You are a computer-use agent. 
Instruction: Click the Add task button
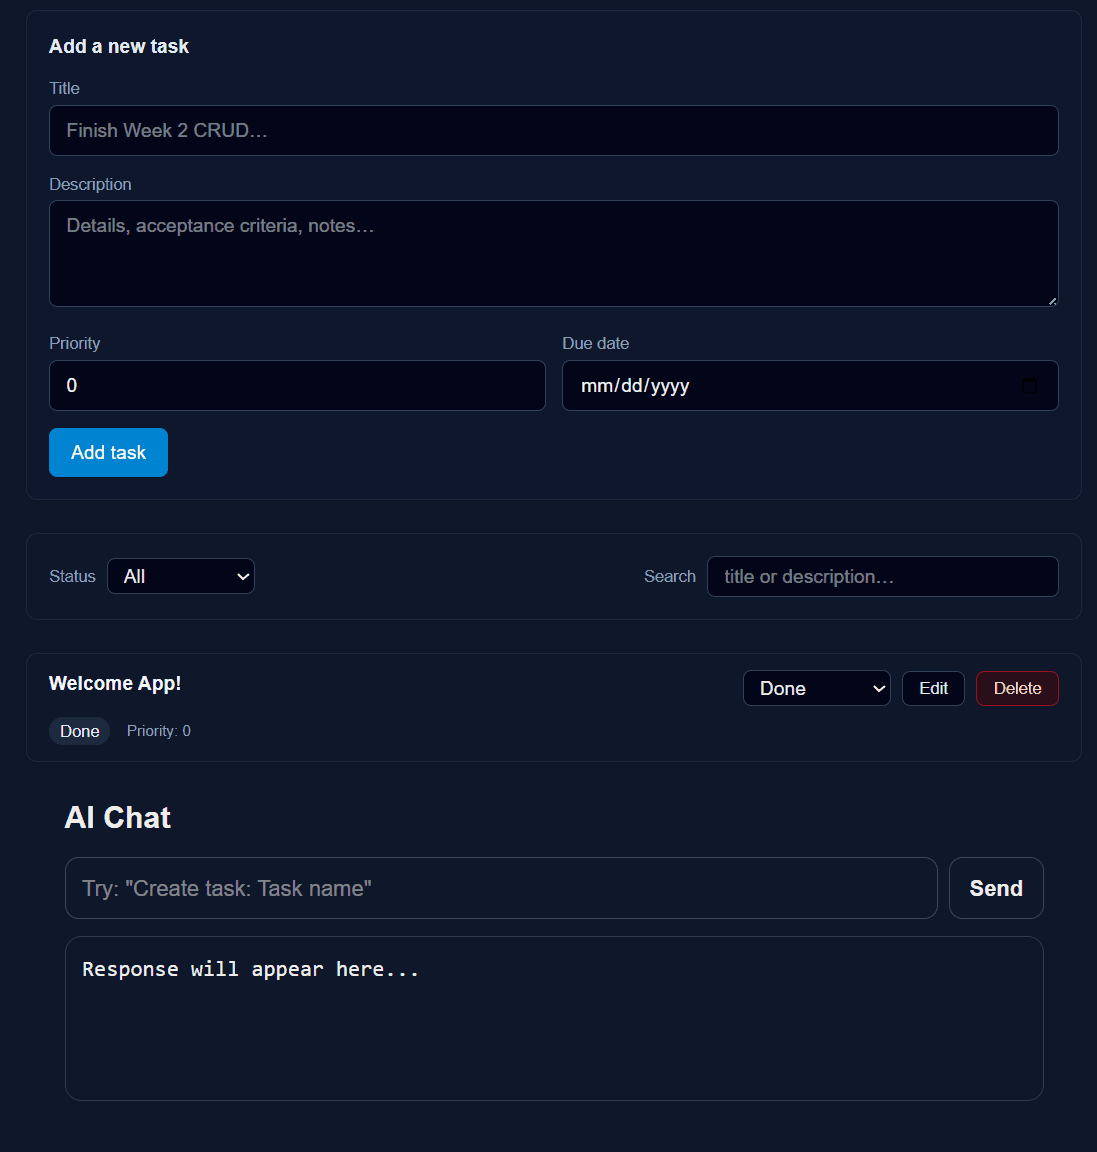point(108,452)
